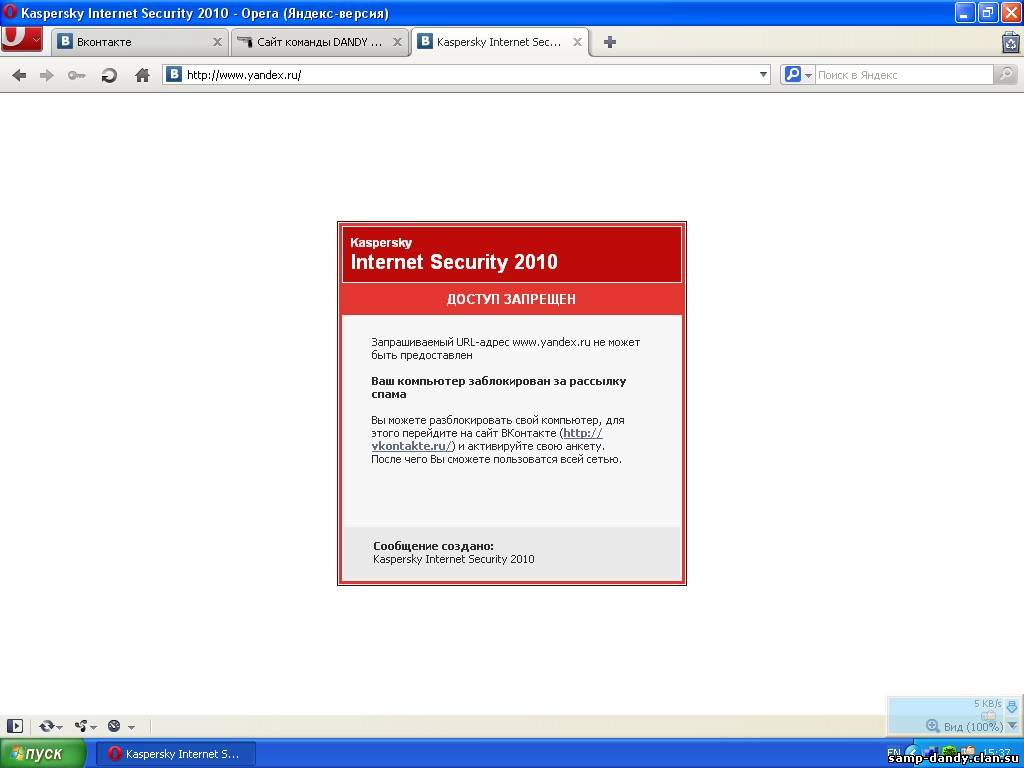Click the Opera Unite icon
Image resolution: width=1024 pixels, height=768 pixels.
point(81,726)
